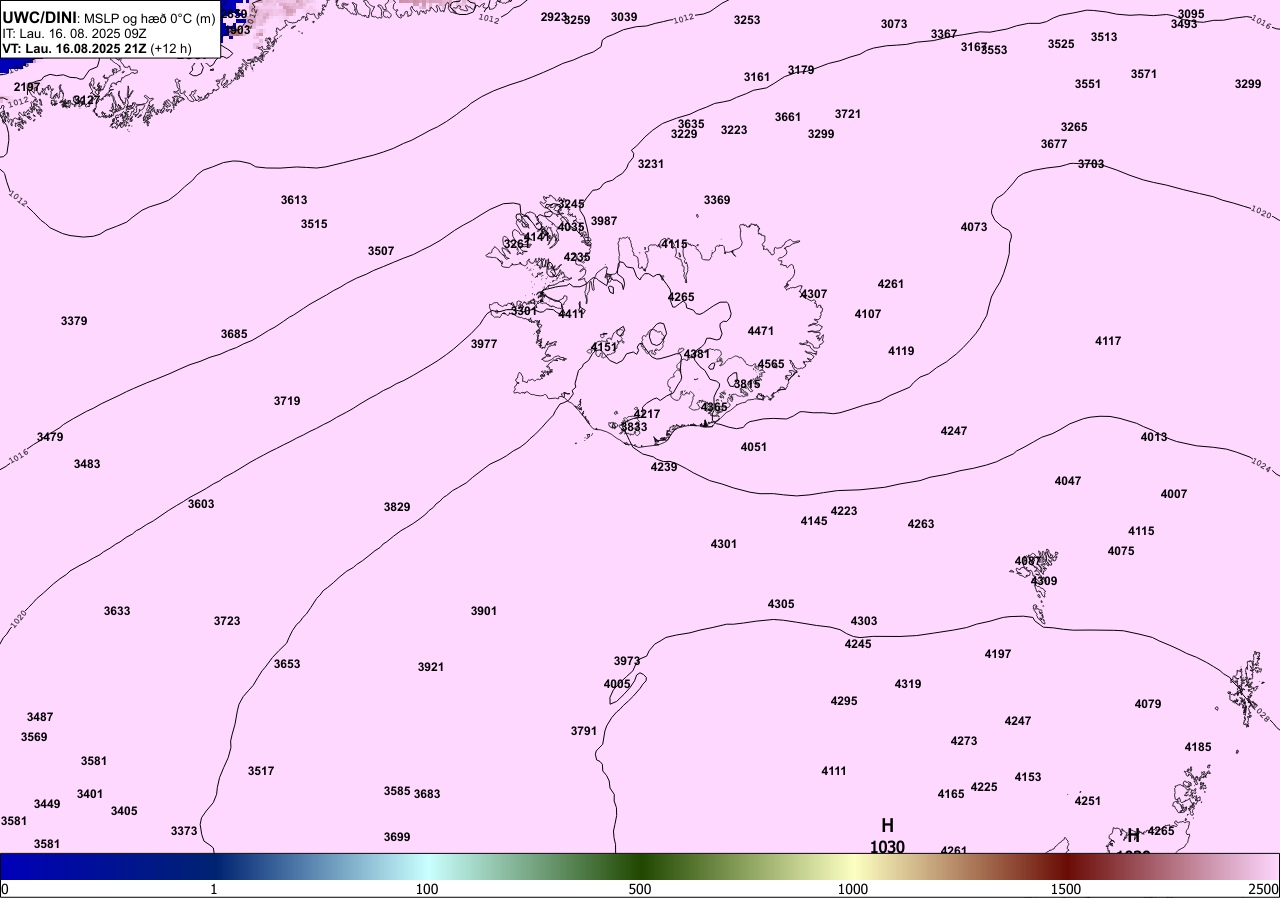Click the value 4117 on the right side
Screen dimensions: 1280x898
[x=1108, y=341]
